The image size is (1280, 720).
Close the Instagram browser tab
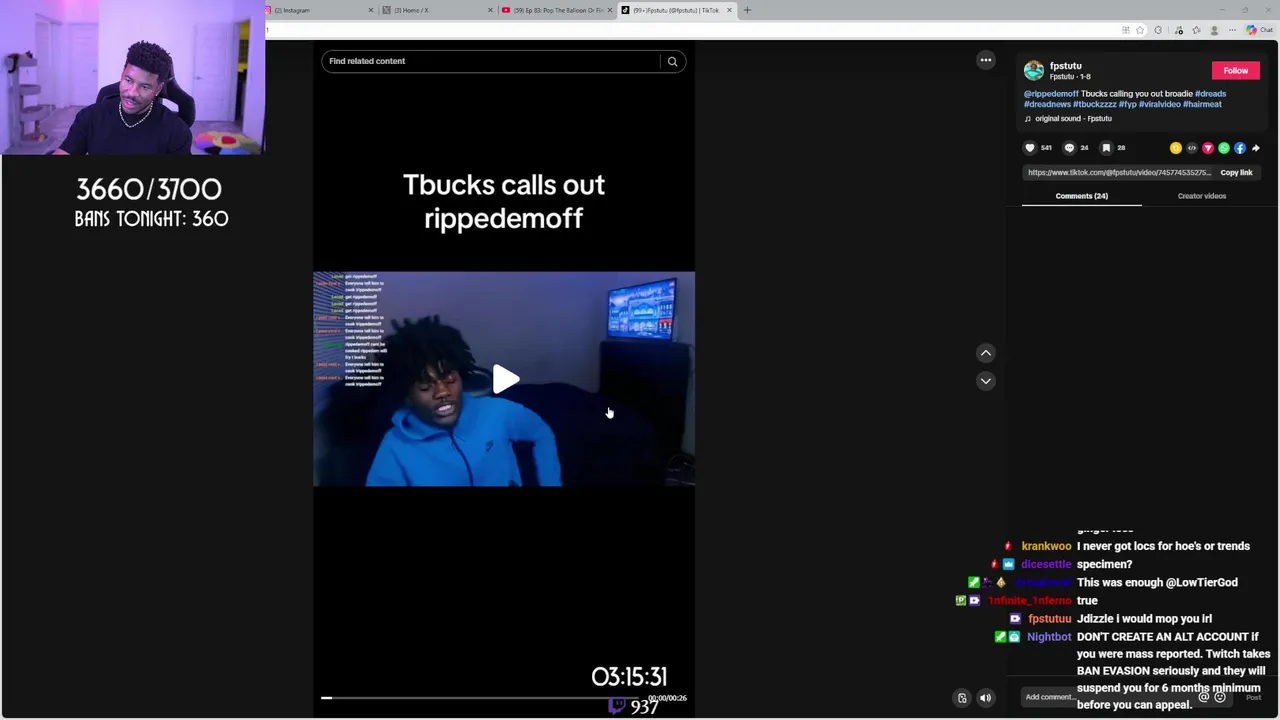(x=371, y=10)
